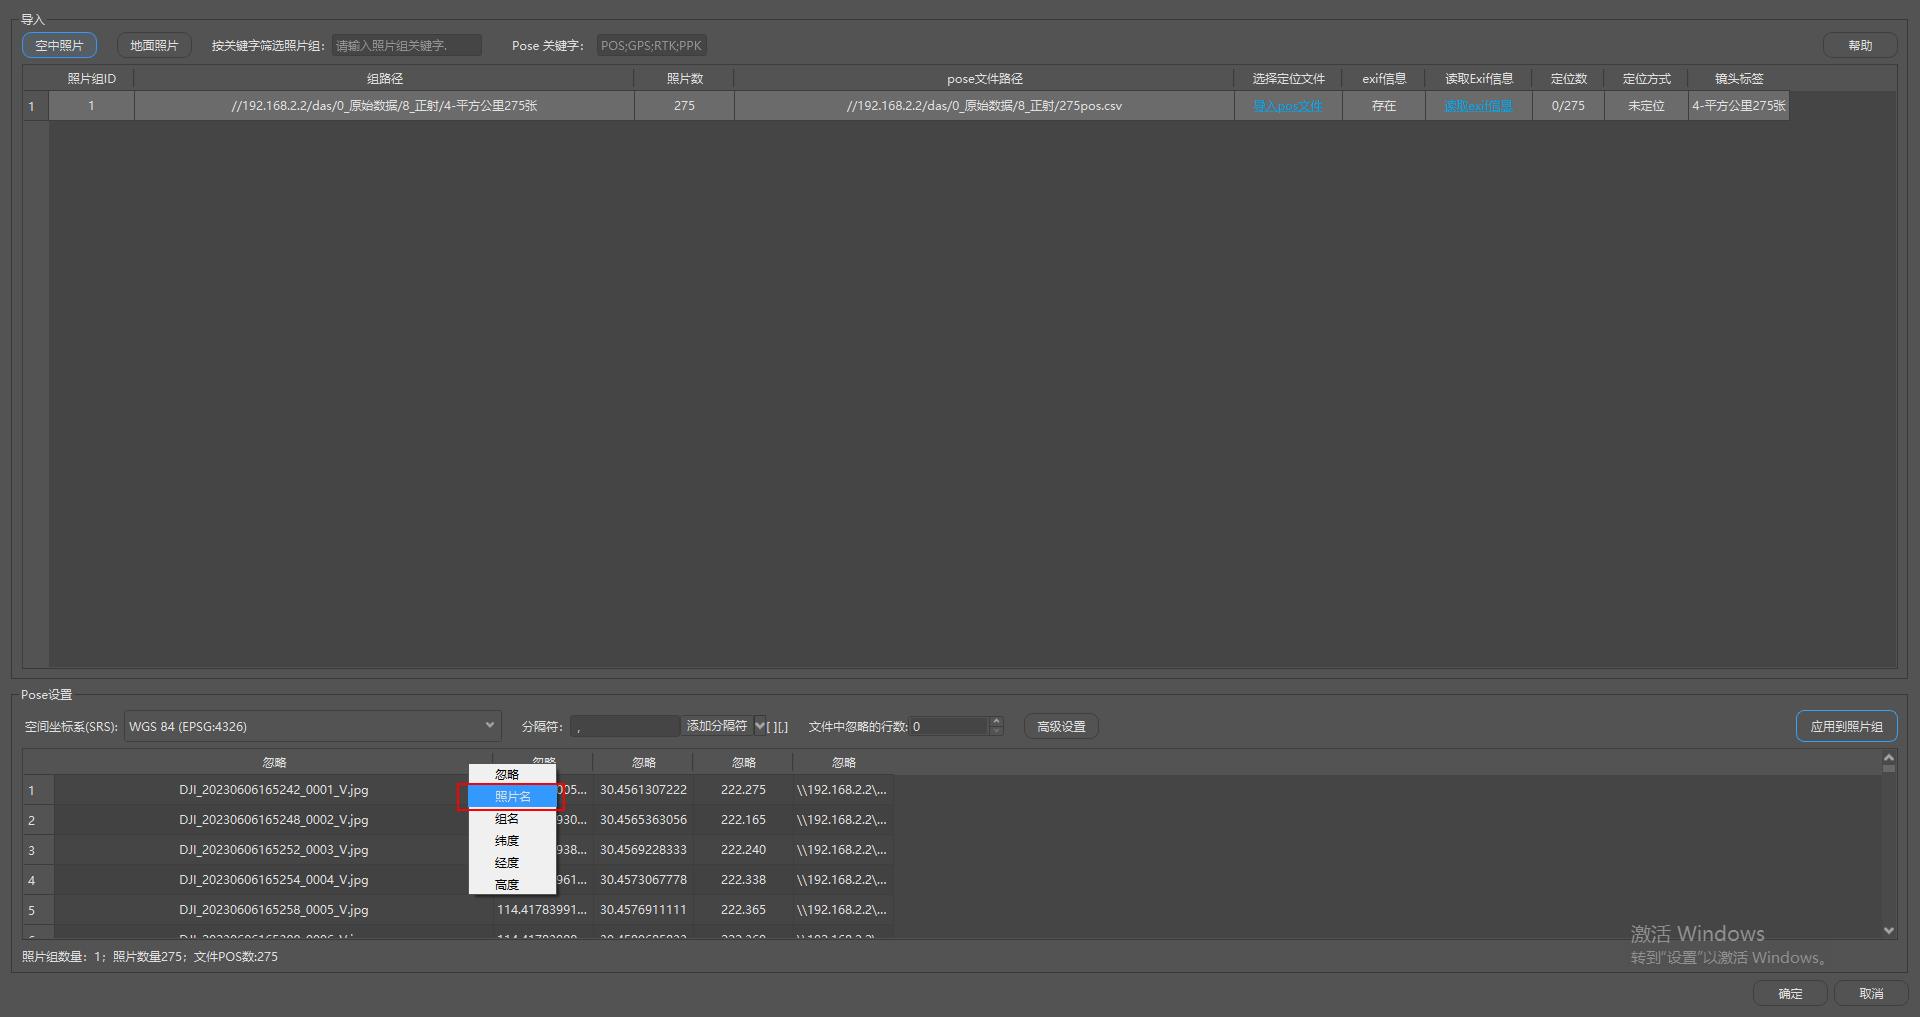Open the 忽略 header above 30.4561307222

(x=643, y=762)
